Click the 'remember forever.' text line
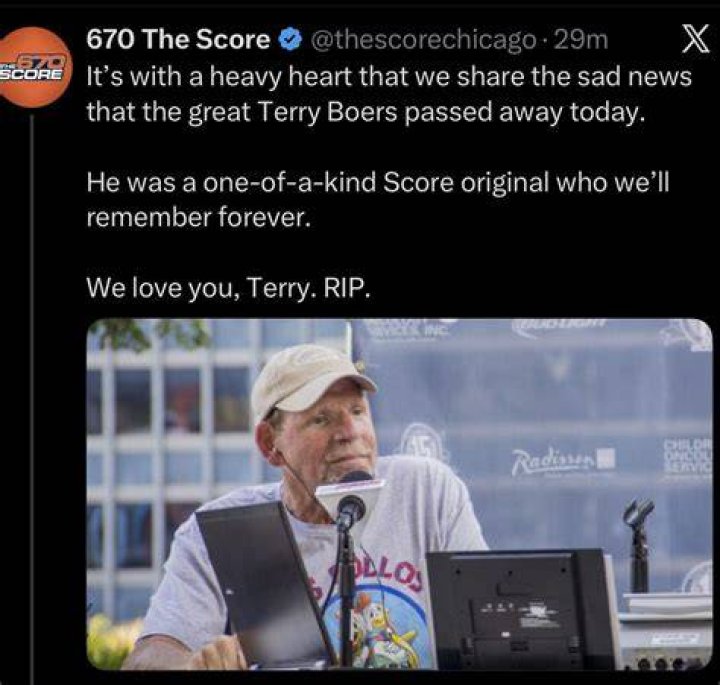The image size is (720, 685). pos(199,218)
